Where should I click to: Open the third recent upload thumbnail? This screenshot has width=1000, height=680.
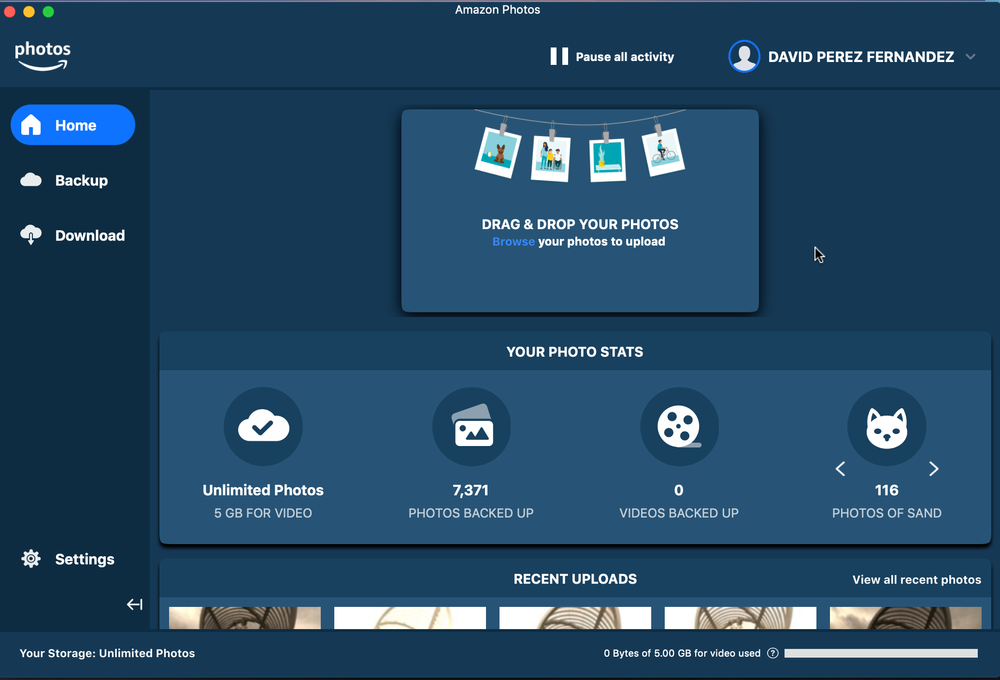(x=575, y=617)
